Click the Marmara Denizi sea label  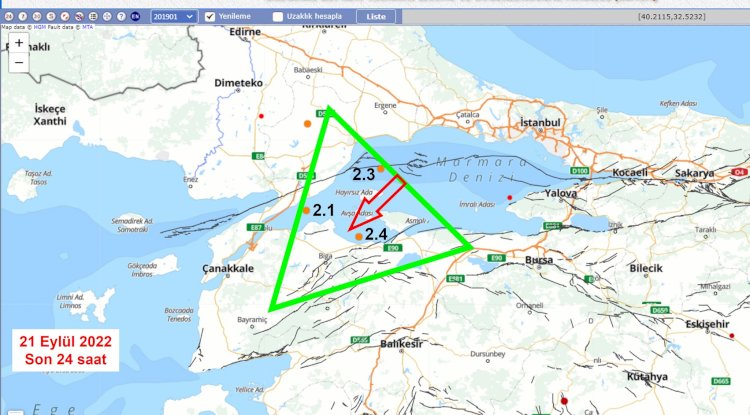pos(481,170)
